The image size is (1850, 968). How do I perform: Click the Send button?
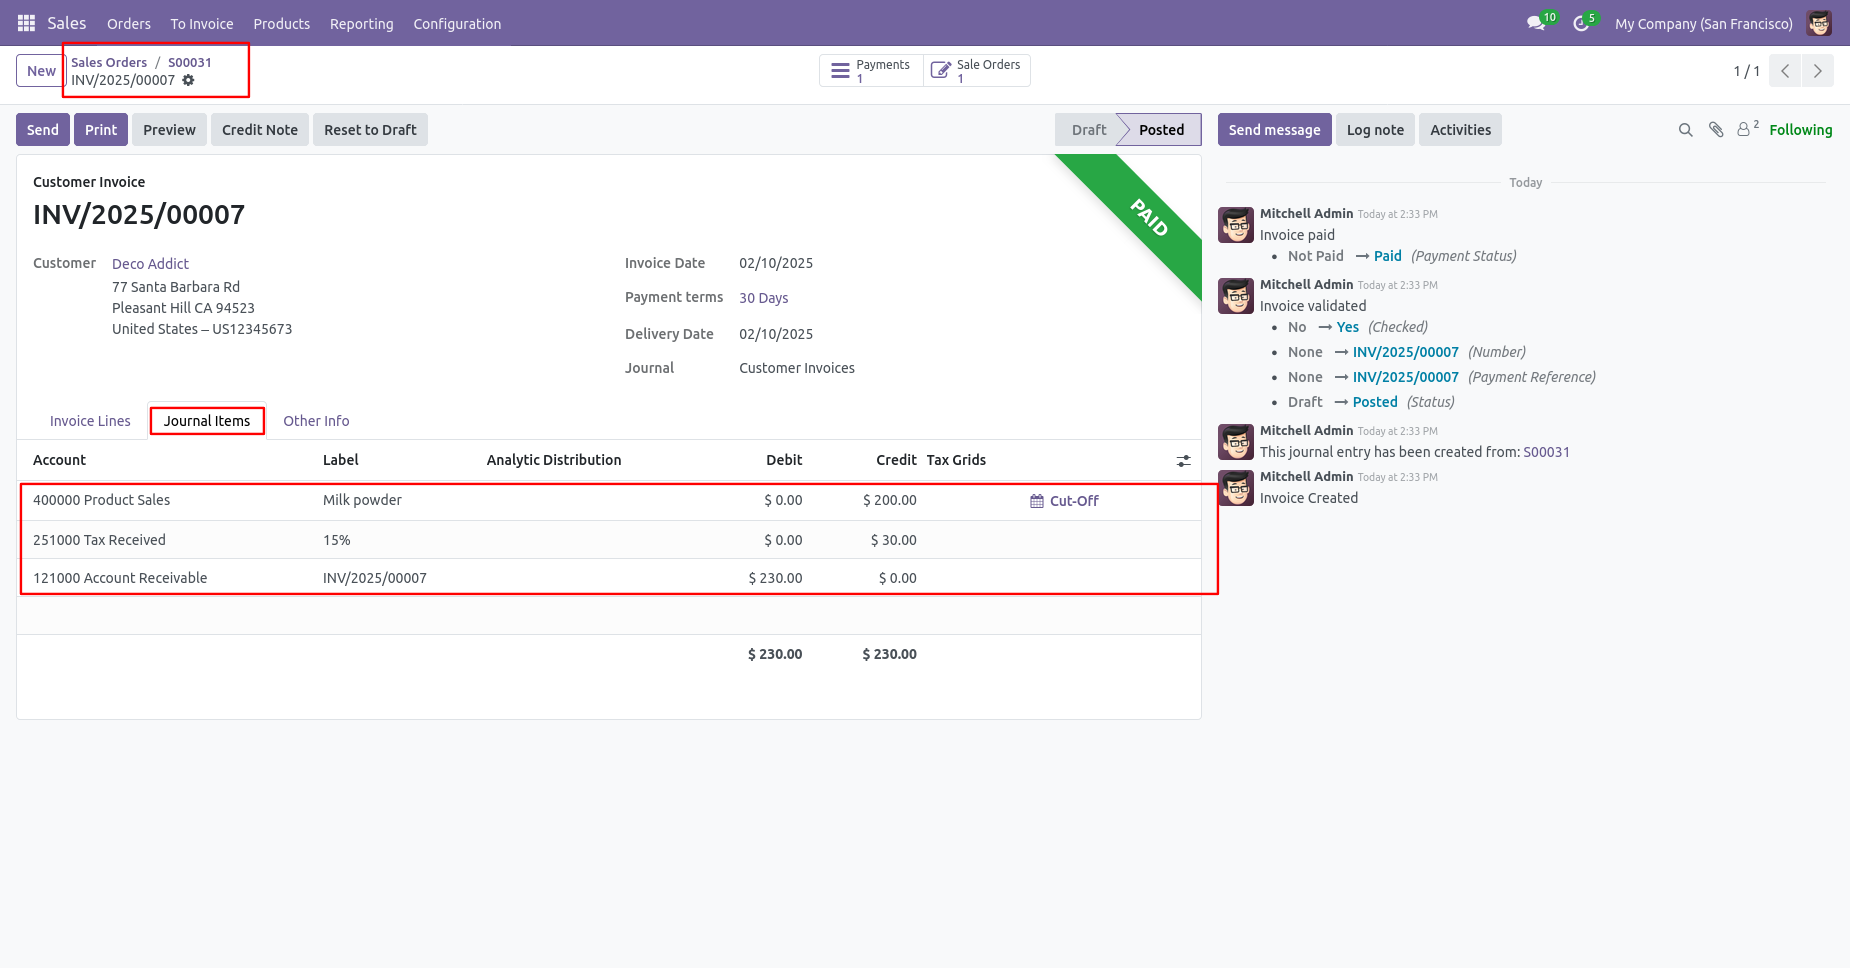click(43, 130)
